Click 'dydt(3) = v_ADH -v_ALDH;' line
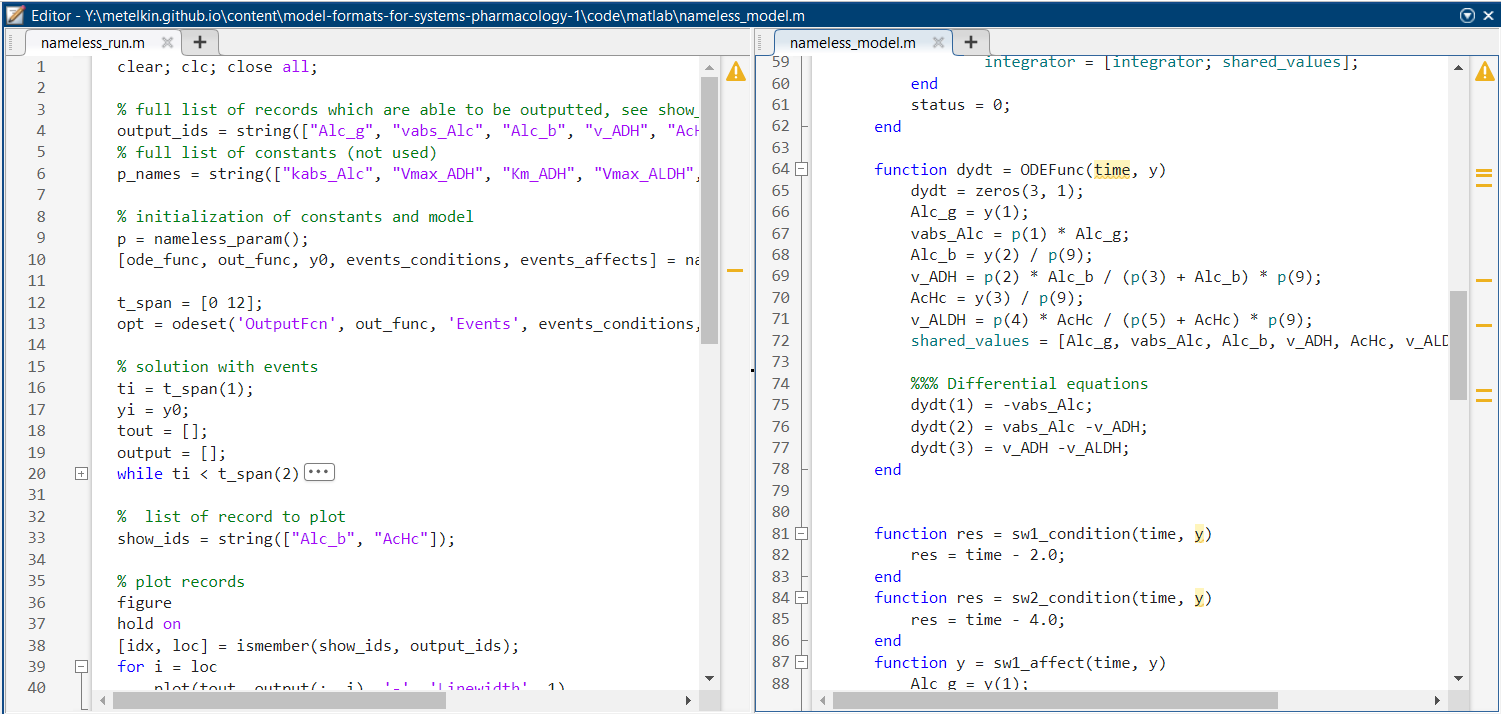 point(1019,448)
